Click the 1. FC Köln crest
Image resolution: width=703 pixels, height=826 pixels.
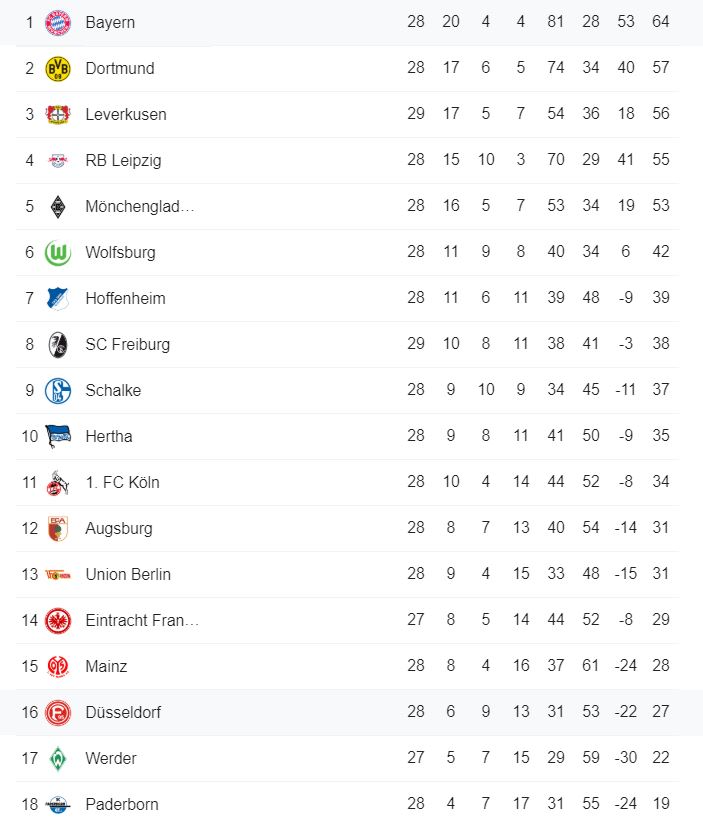(x=58, y=482)
